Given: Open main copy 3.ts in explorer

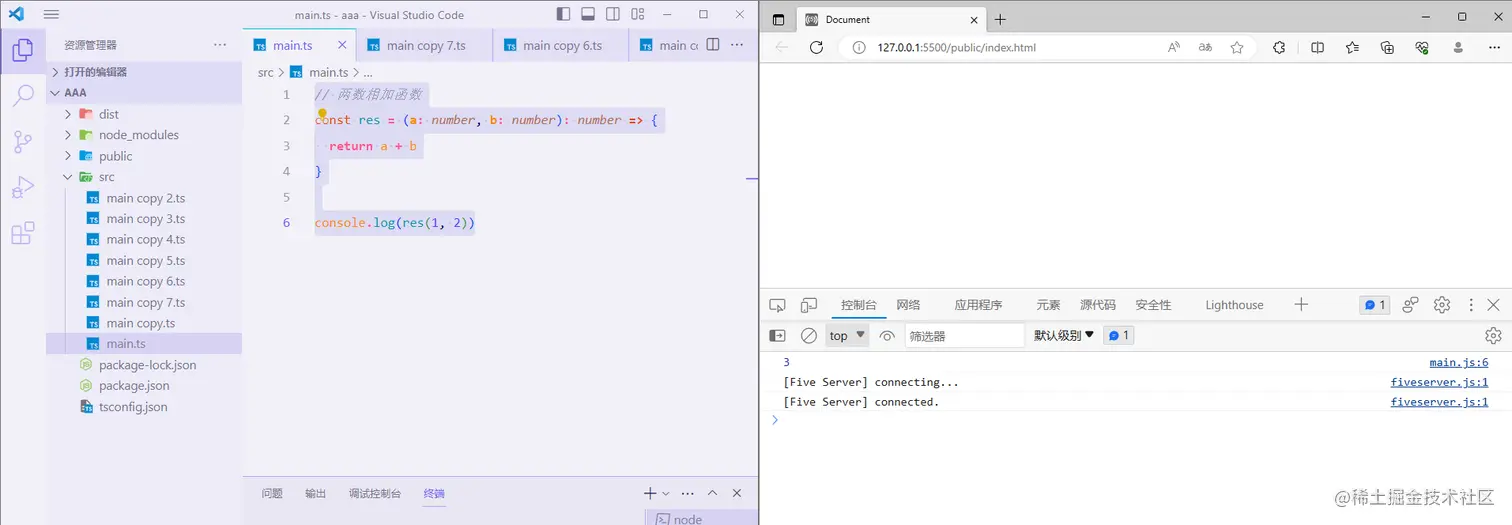Looking at the screenshot, I should pyautogui.click(x=144, y=219).
